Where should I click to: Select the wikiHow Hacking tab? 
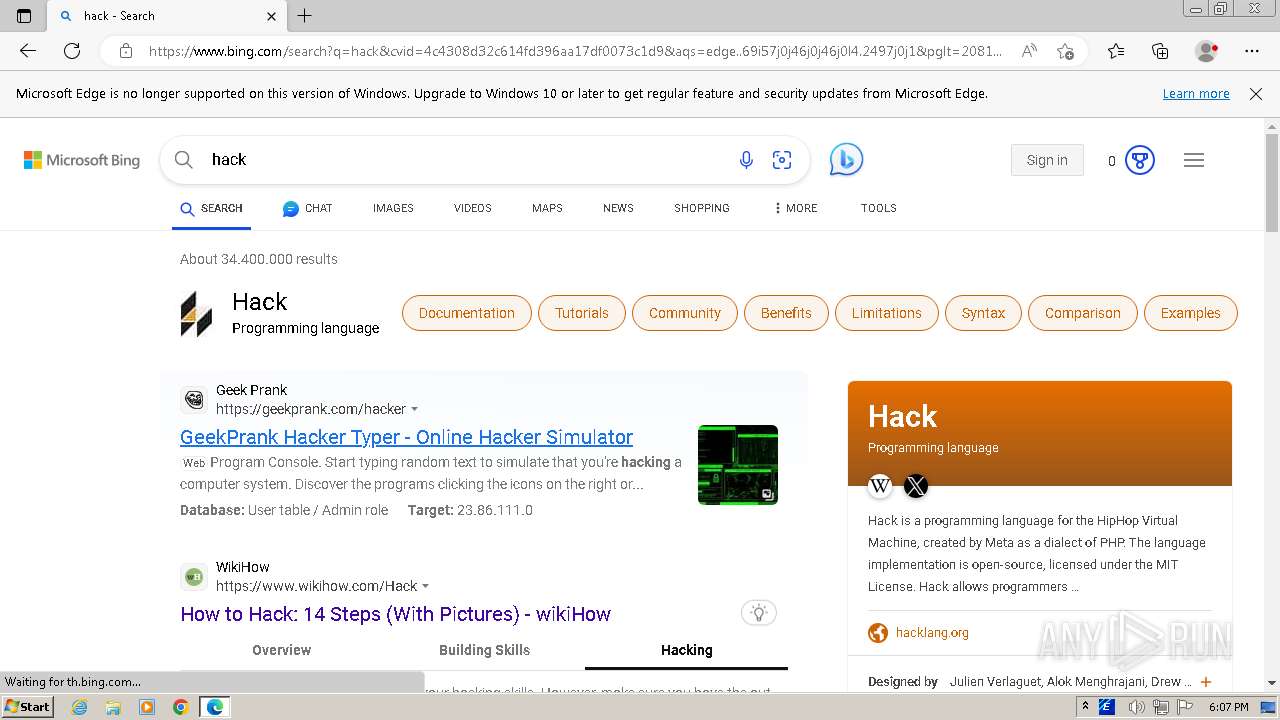687,650
